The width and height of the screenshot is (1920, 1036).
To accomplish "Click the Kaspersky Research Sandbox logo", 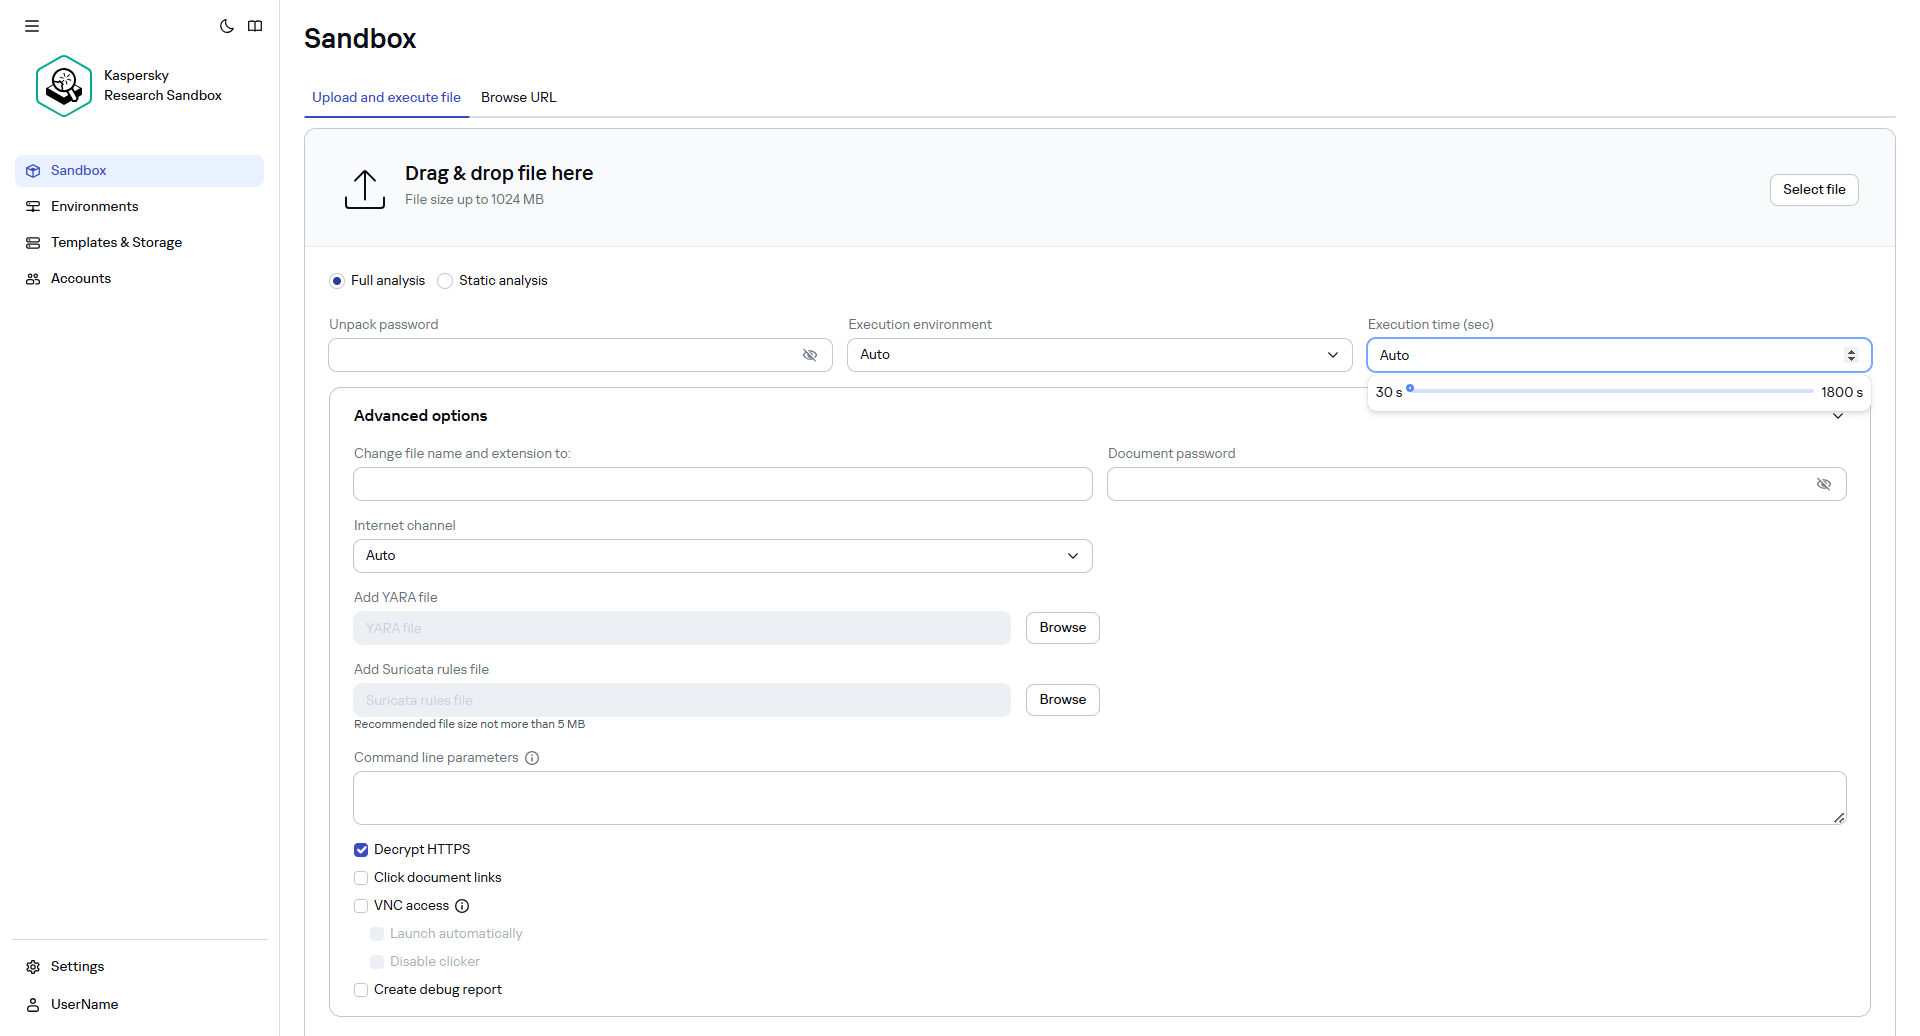I will (64, 86).
